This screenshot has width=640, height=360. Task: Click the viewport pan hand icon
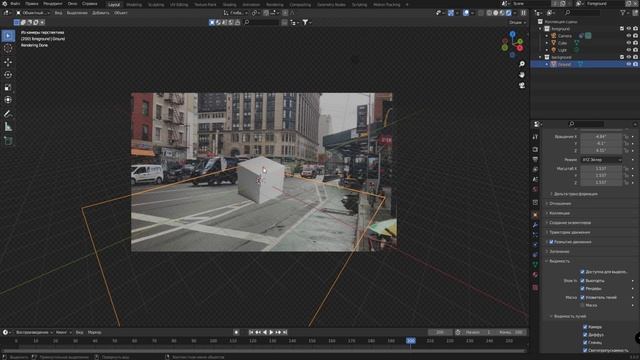coord(522,75)
